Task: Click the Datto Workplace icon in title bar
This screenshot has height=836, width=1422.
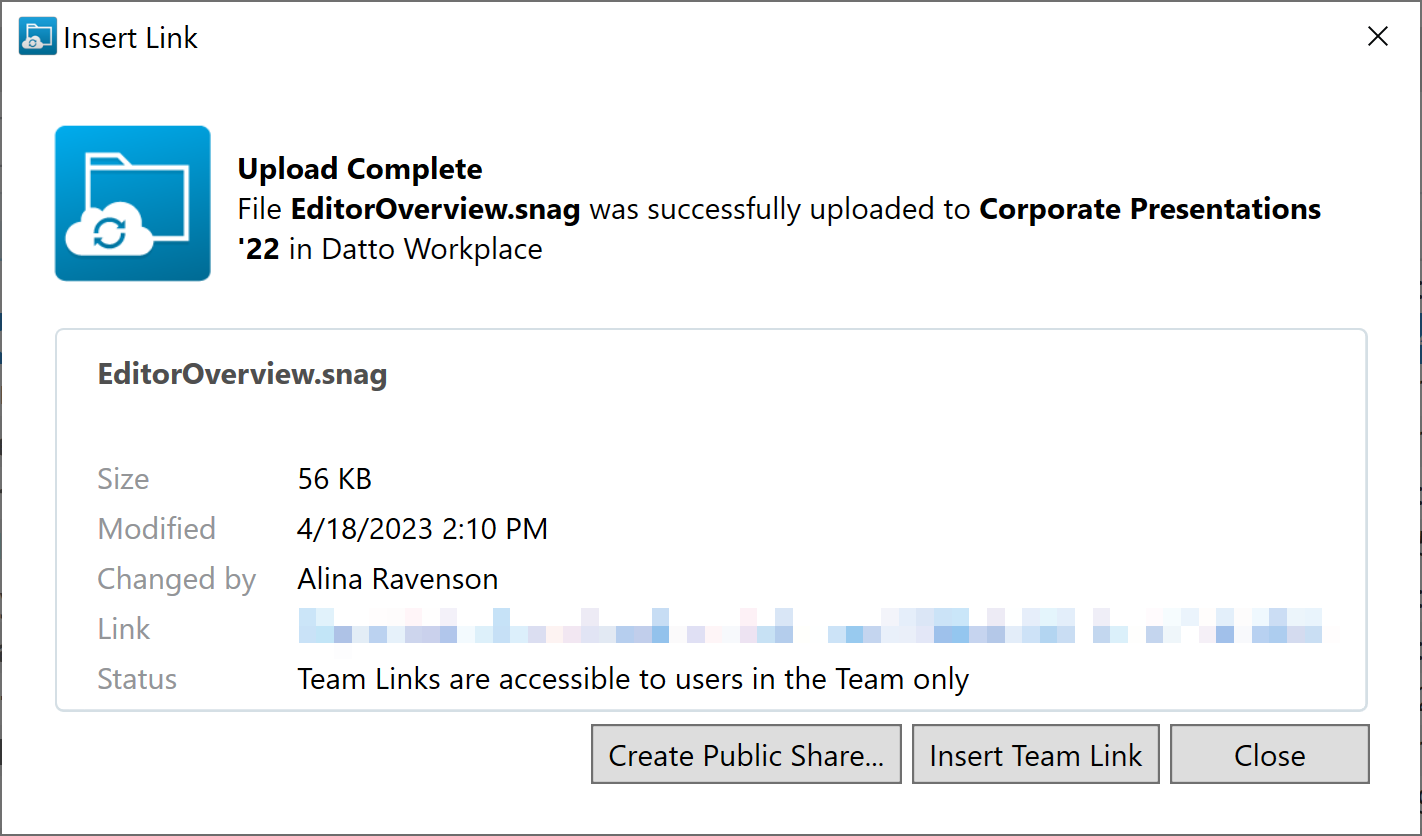Action: (x=38, y=37)
